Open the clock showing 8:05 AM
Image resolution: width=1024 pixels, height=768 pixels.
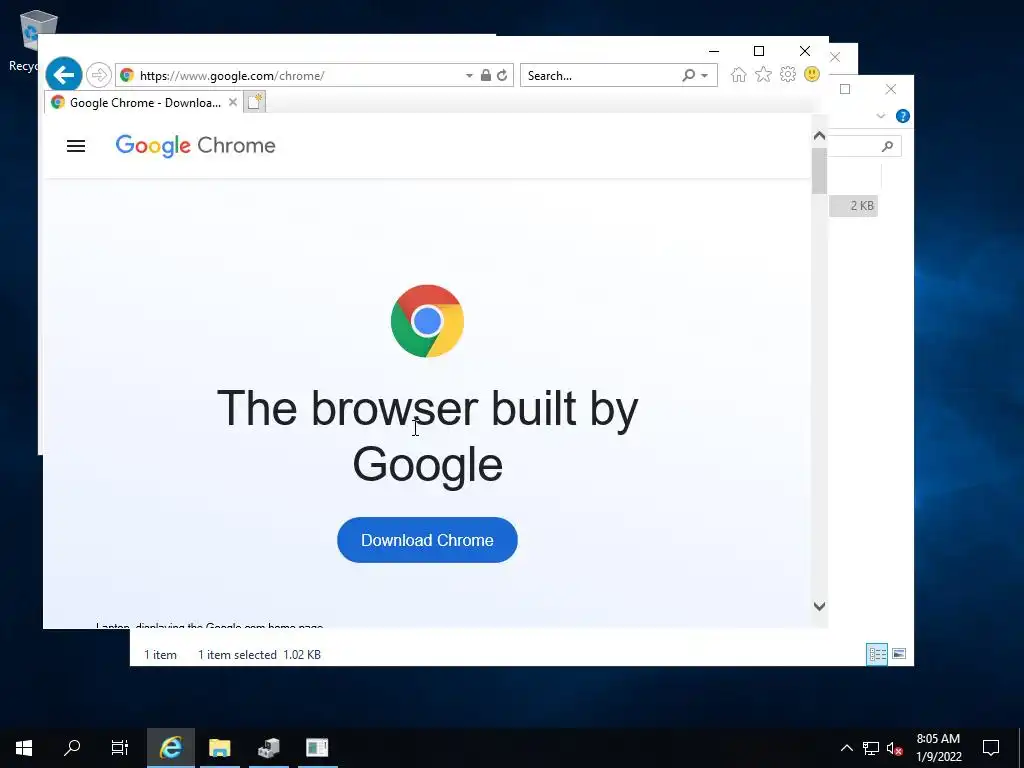pyautogui.click(x=938, y=748)
